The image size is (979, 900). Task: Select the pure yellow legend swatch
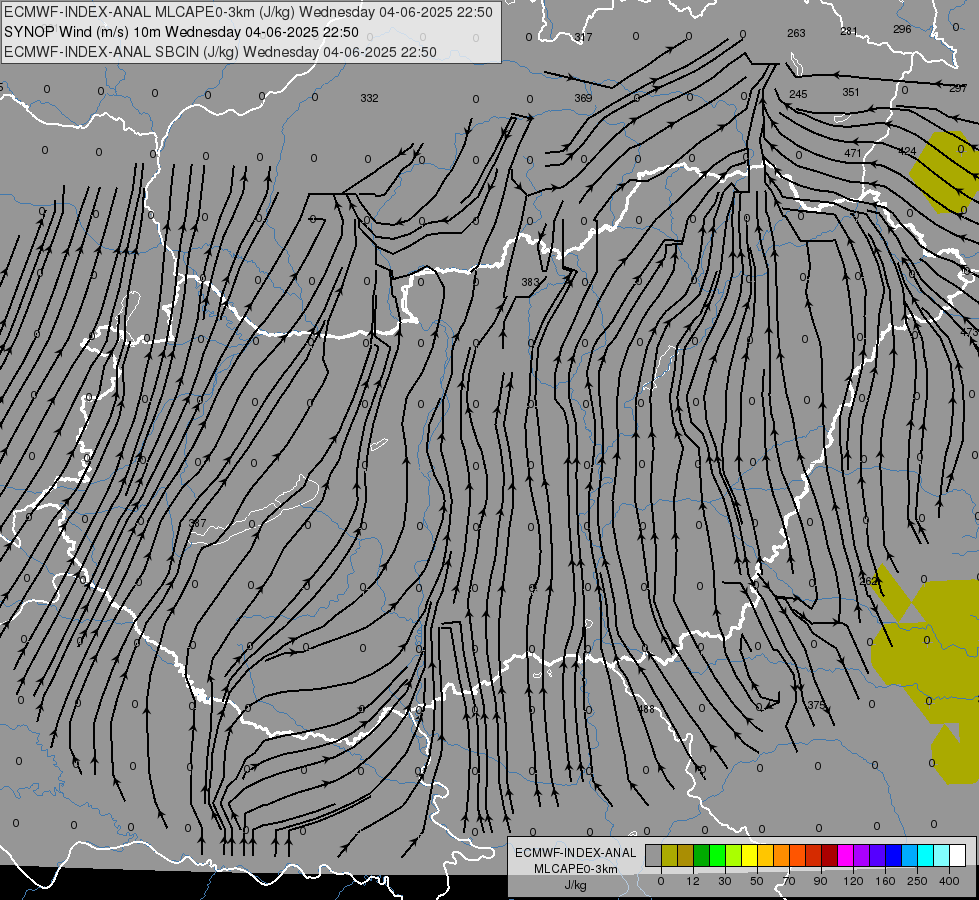[749, 856]
